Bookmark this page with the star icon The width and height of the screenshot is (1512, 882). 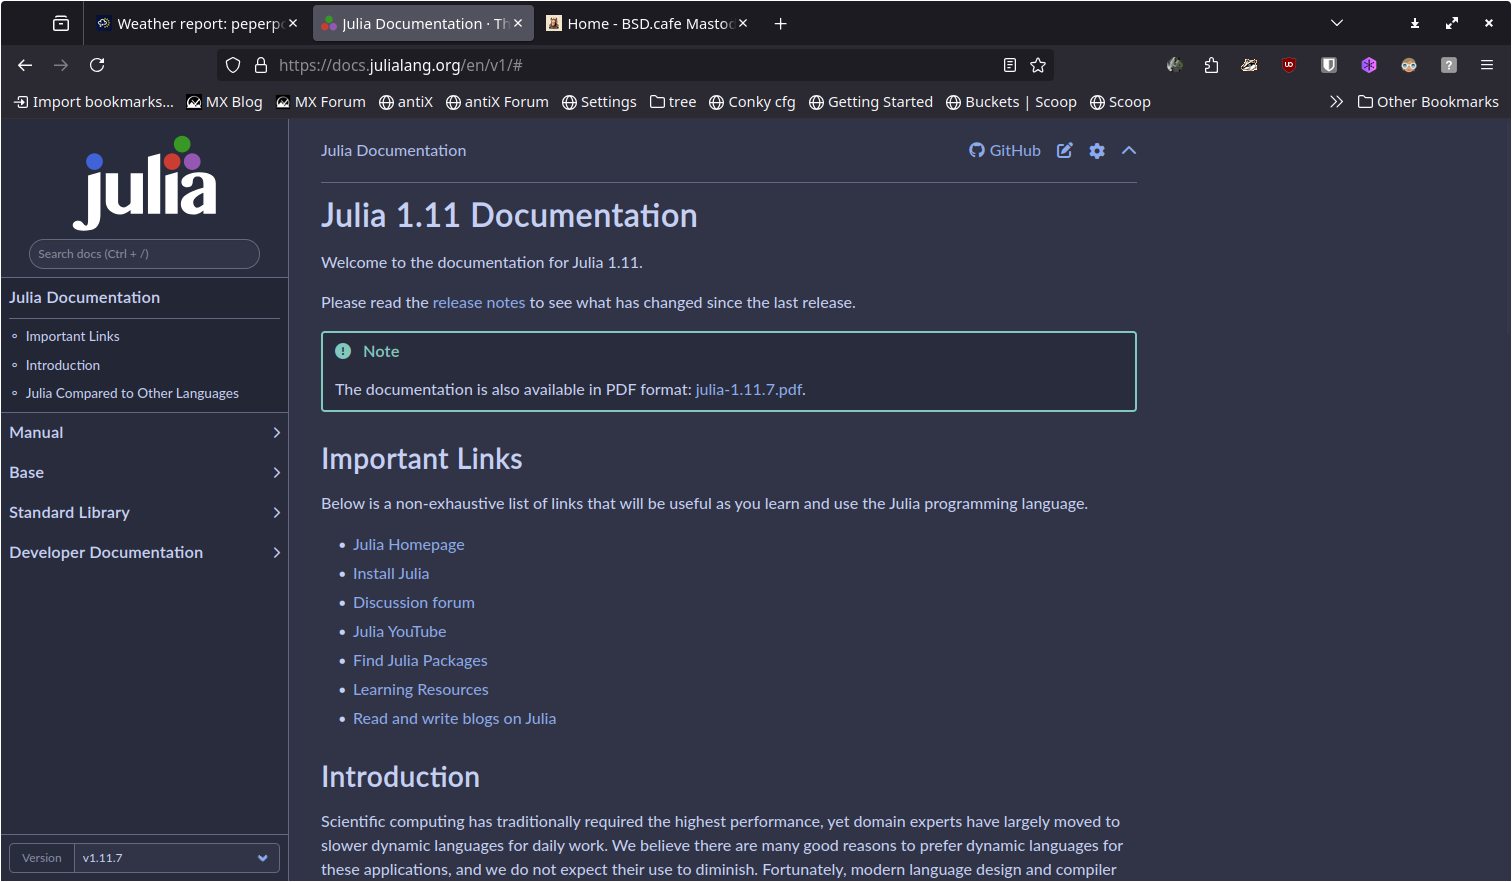click(x=1038, y=65)
